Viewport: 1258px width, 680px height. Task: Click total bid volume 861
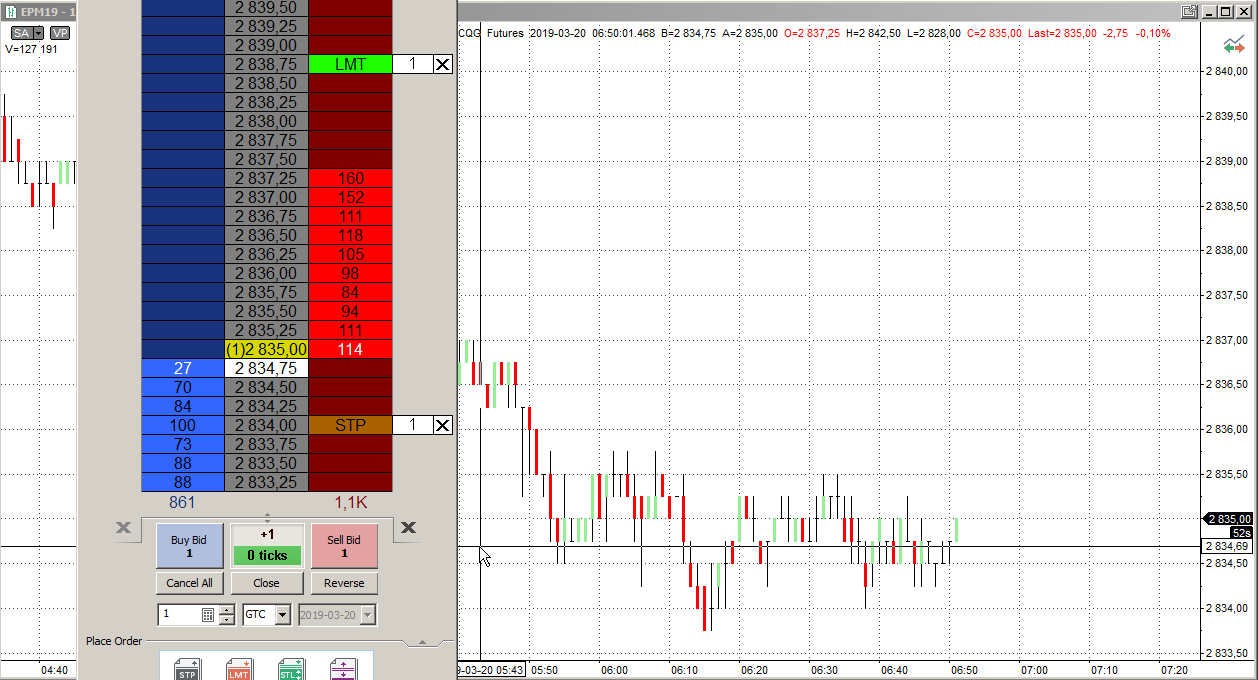182,502
